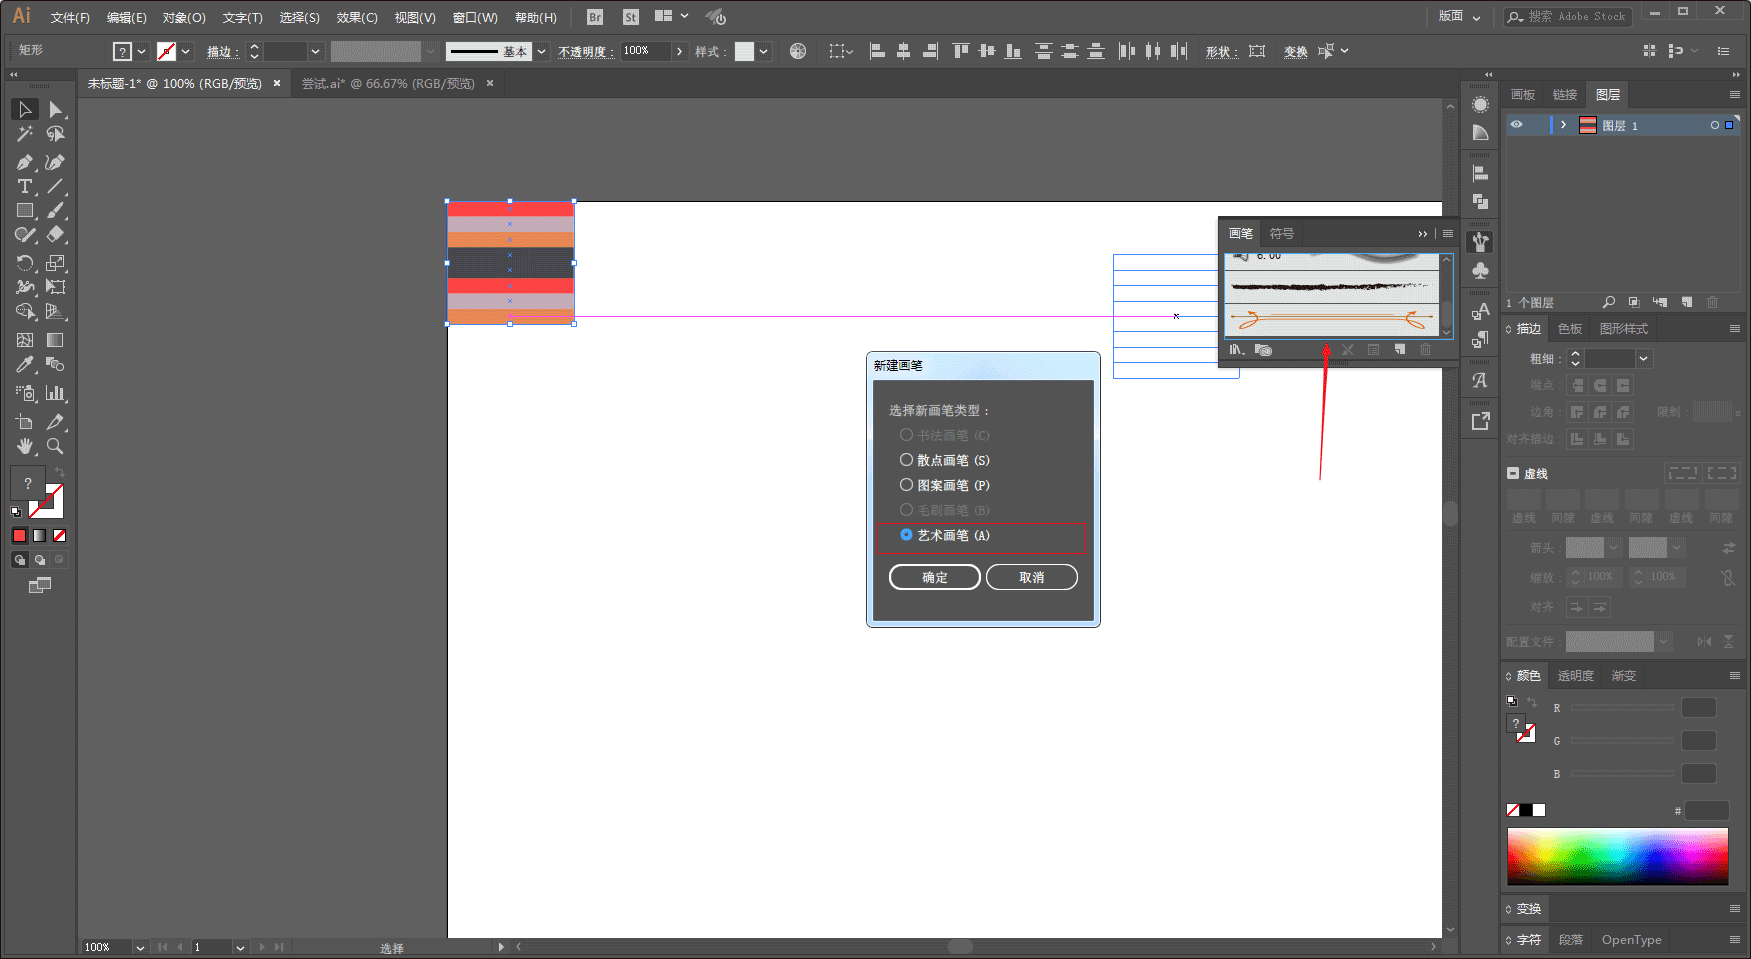Click the 不透明度 label link

pos(584,52)
